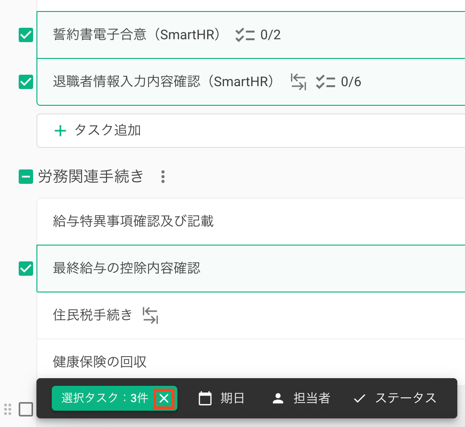Image resolution: width=465 pixels, height=427 pixels.
Task: Click the 期日 label in the bulk bar
Action: pos(232,398)
